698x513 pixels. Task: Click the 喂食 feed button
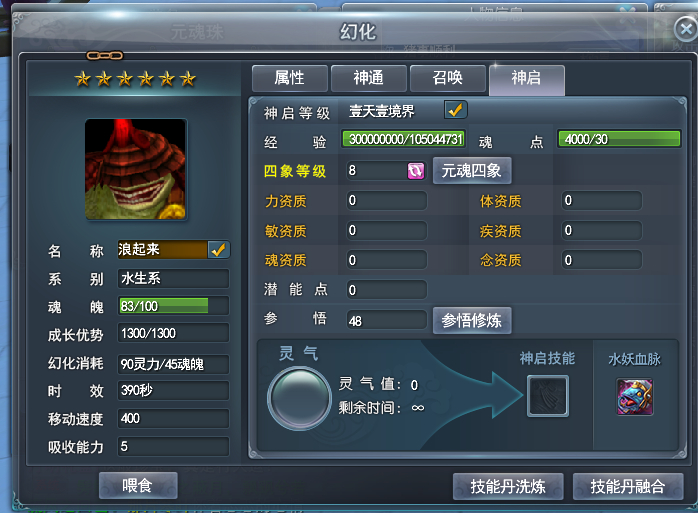138,485
